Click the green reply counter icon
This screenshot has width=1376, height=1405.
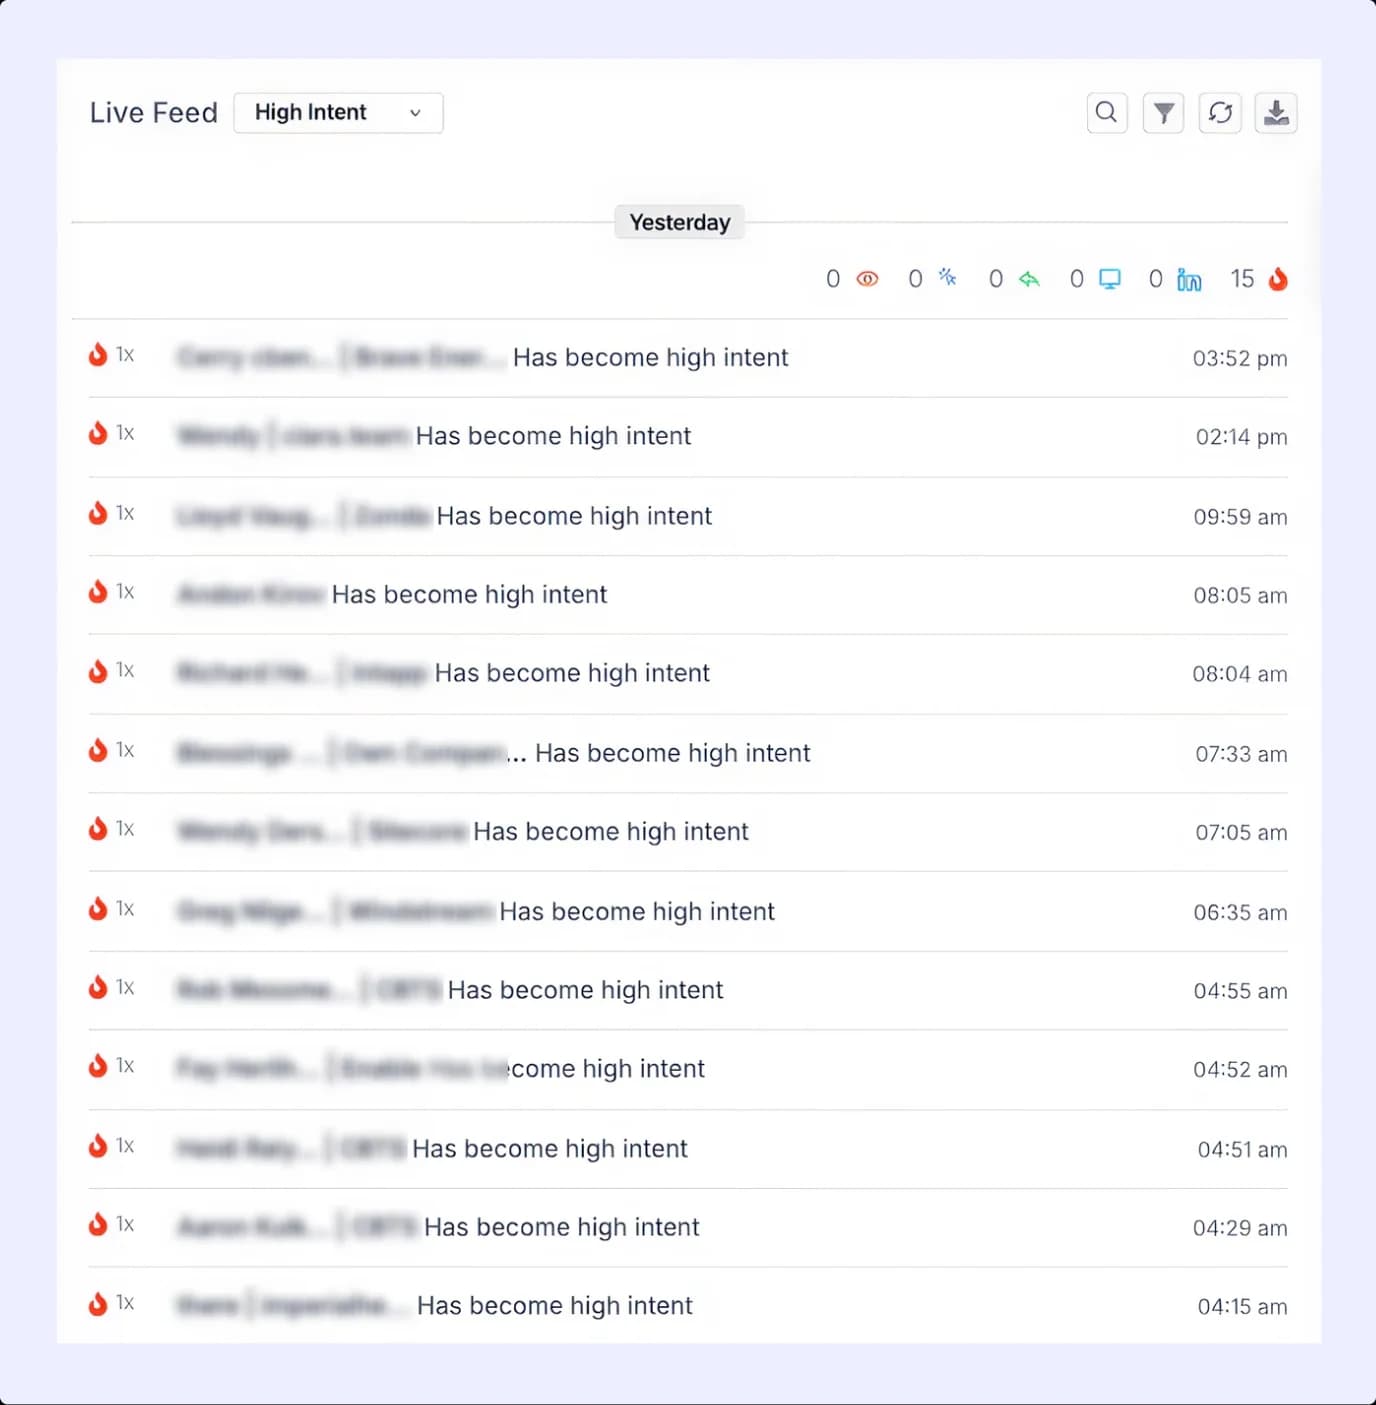[1029, 279]
